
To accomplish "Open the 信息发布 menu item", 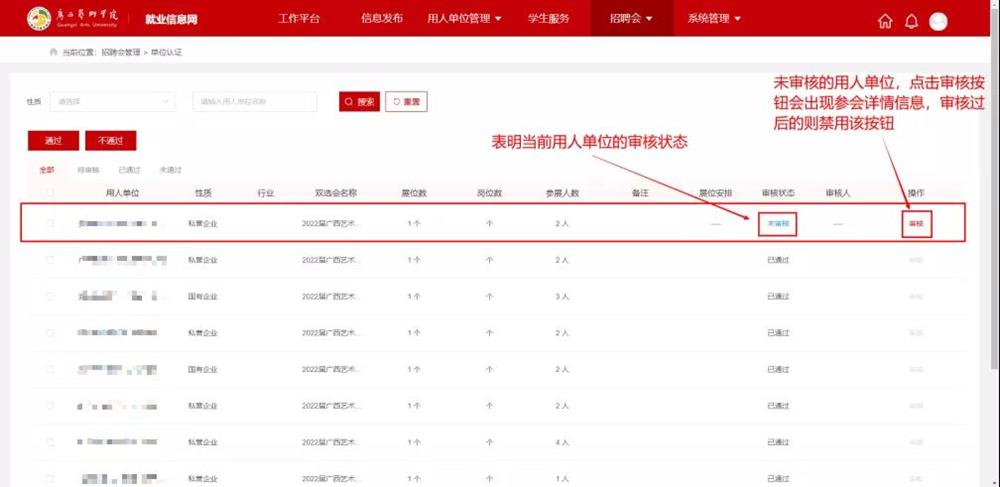I will click(x=380, y=19).
